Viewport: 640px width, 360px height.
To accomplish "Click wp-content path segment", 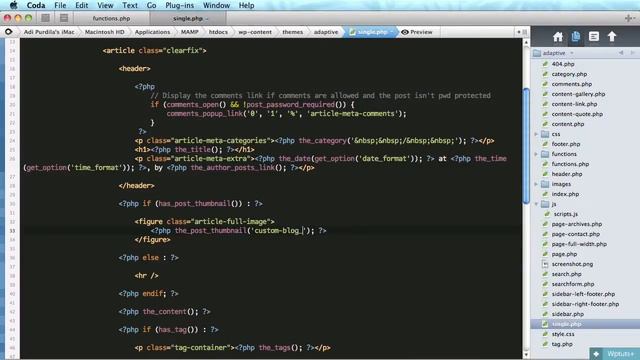I will [255, 32].
